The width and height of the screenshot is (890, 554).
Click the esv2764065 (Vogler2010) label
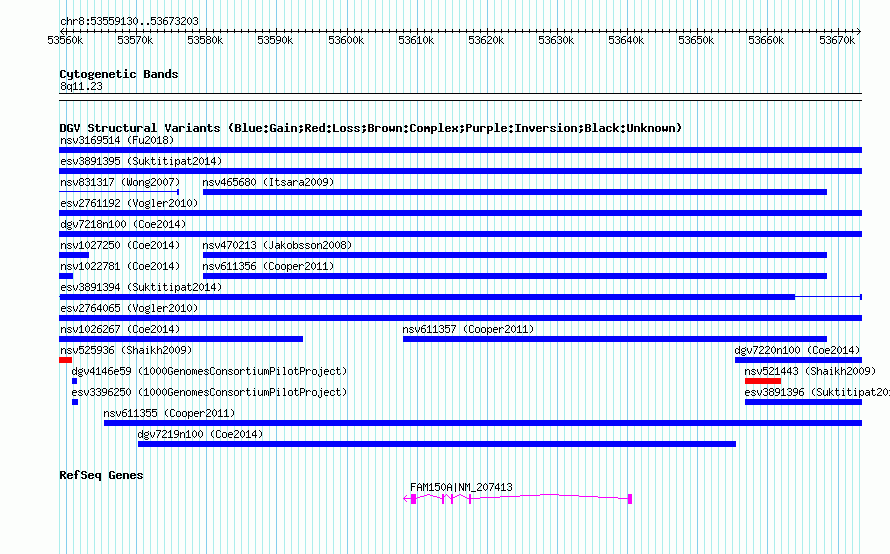pyautogui.click(x=129, y=308)
